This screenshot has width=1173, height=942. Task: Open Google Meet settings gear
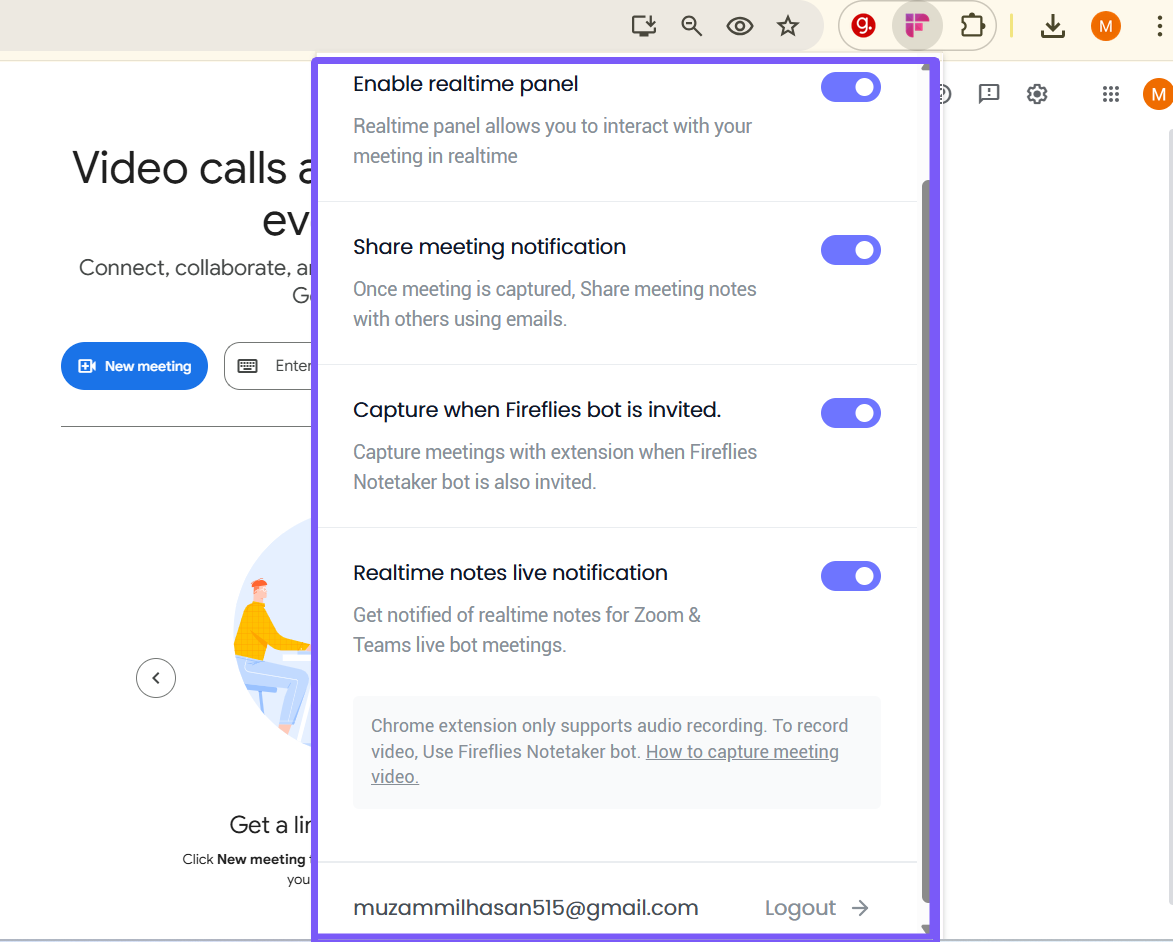click(x=1037, y=94)
